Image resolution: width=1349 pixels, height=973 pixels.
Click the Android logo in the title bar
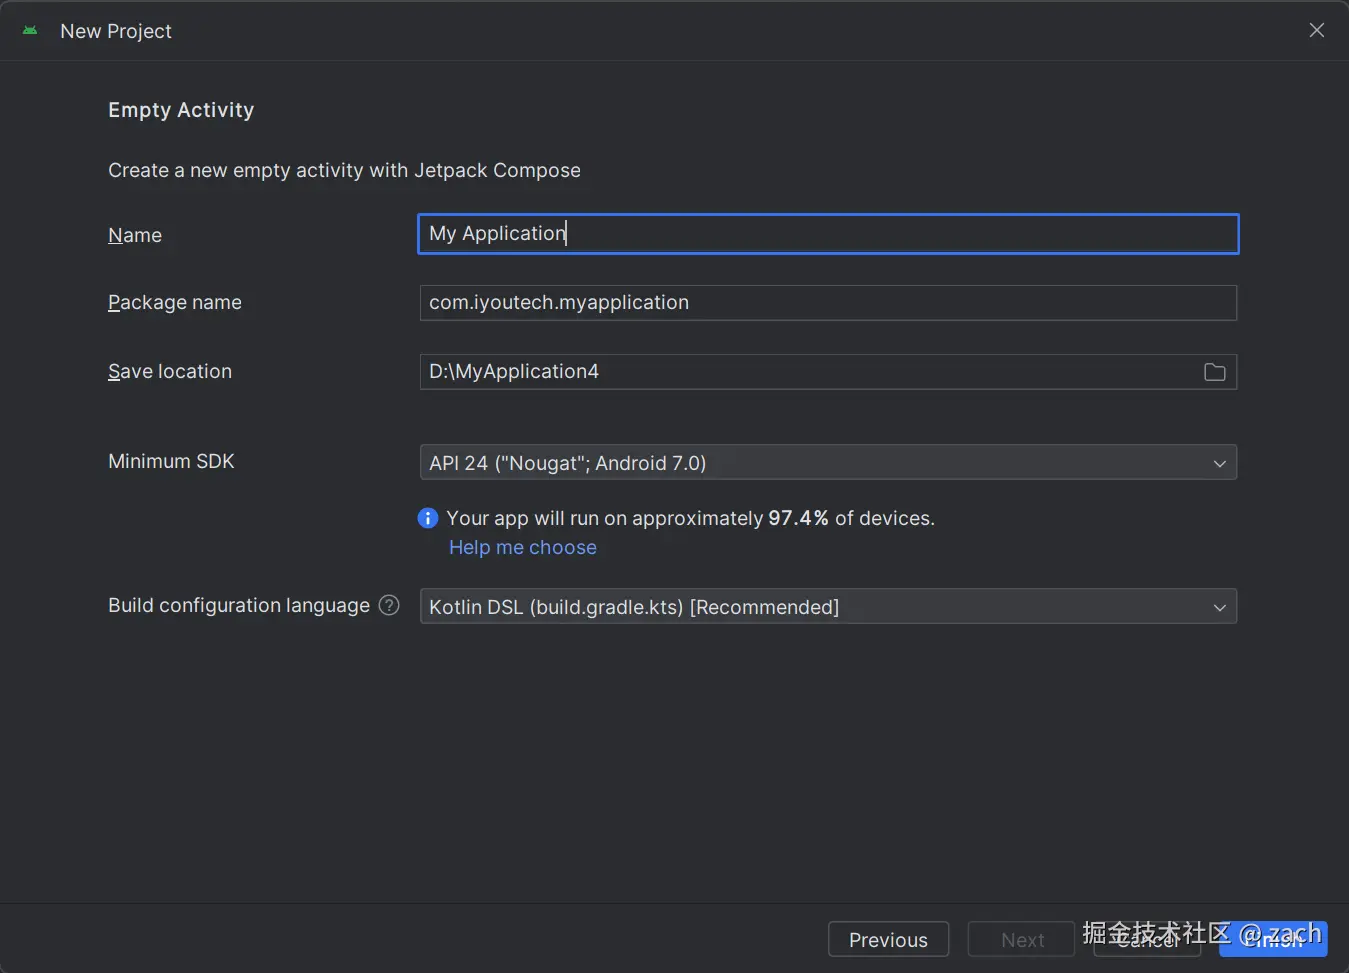click(30, 31)
